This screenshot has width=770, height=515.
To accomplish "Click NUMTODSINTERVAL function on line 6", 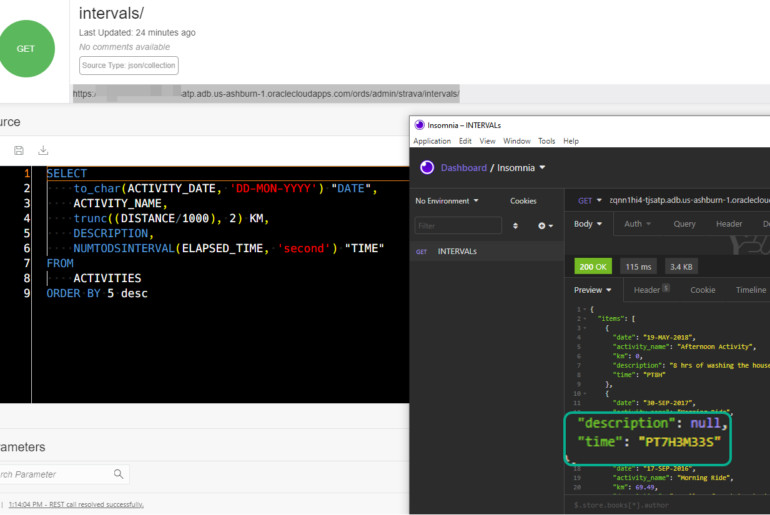I will (x=124, y=248).
